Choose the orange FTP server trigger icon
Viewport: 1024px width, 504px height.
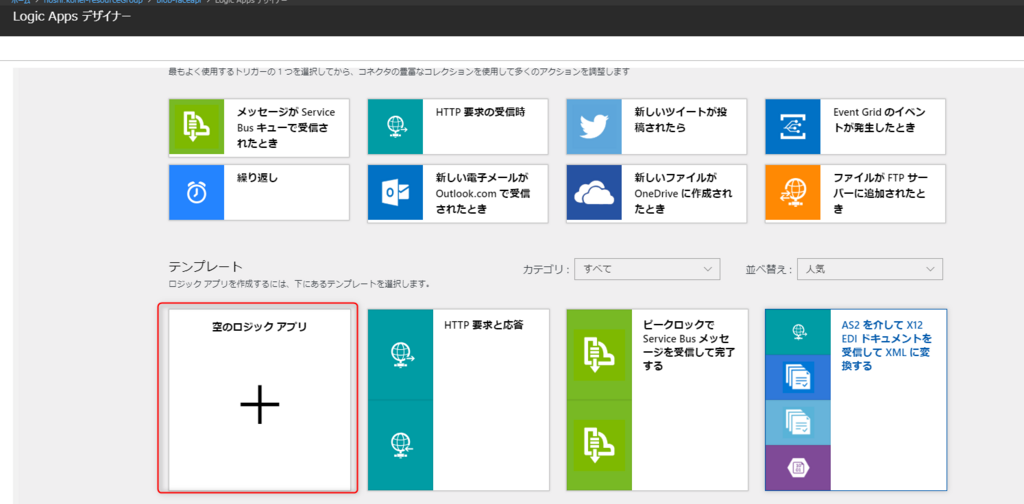tap(793, 193)
